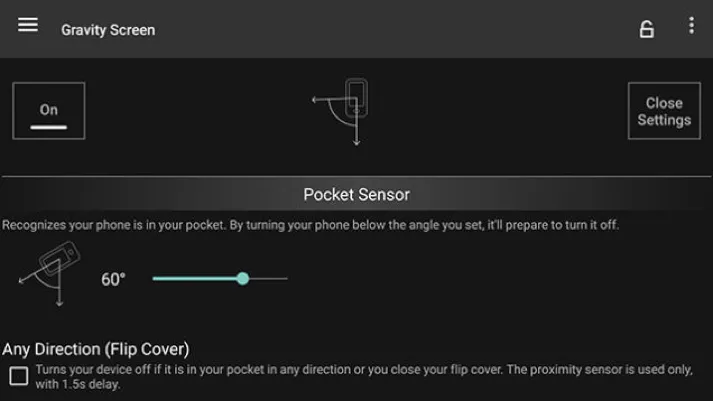The image size is (713, 401).
Task: Tap the white underline under On
Action: (x=49, y=127)
